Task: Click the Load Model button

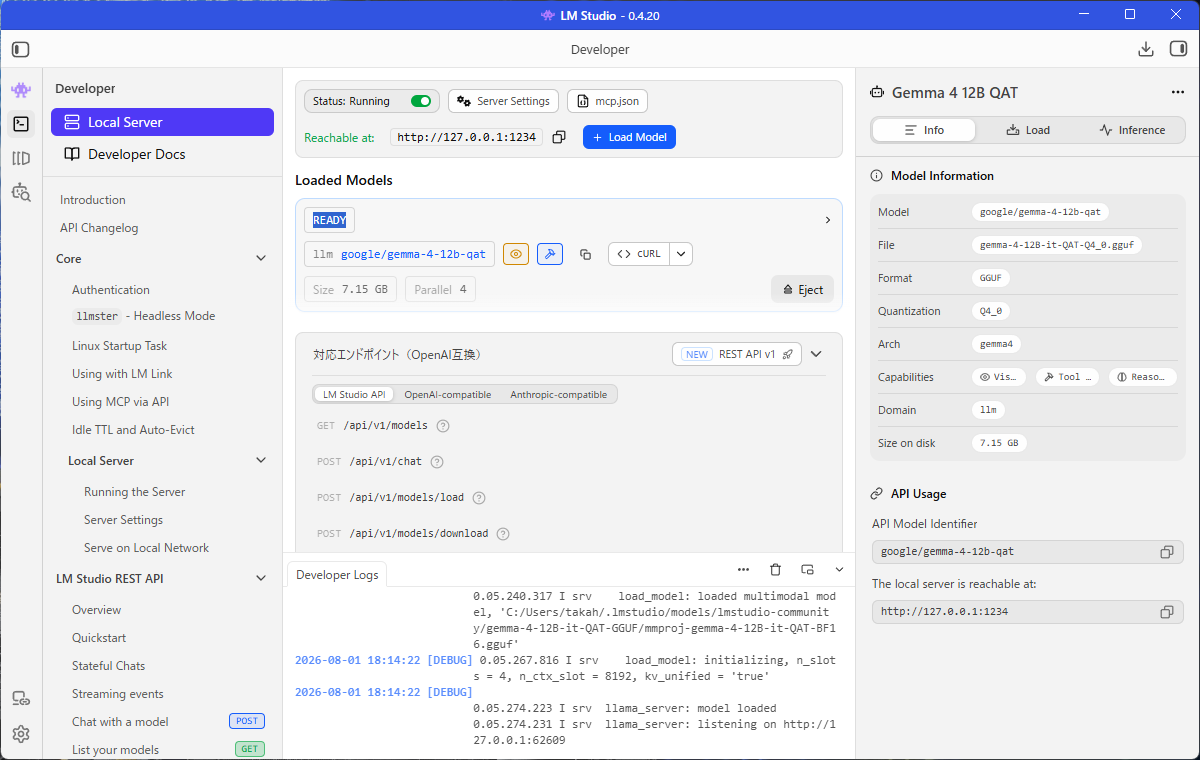Action: click(x=629, y=137)
